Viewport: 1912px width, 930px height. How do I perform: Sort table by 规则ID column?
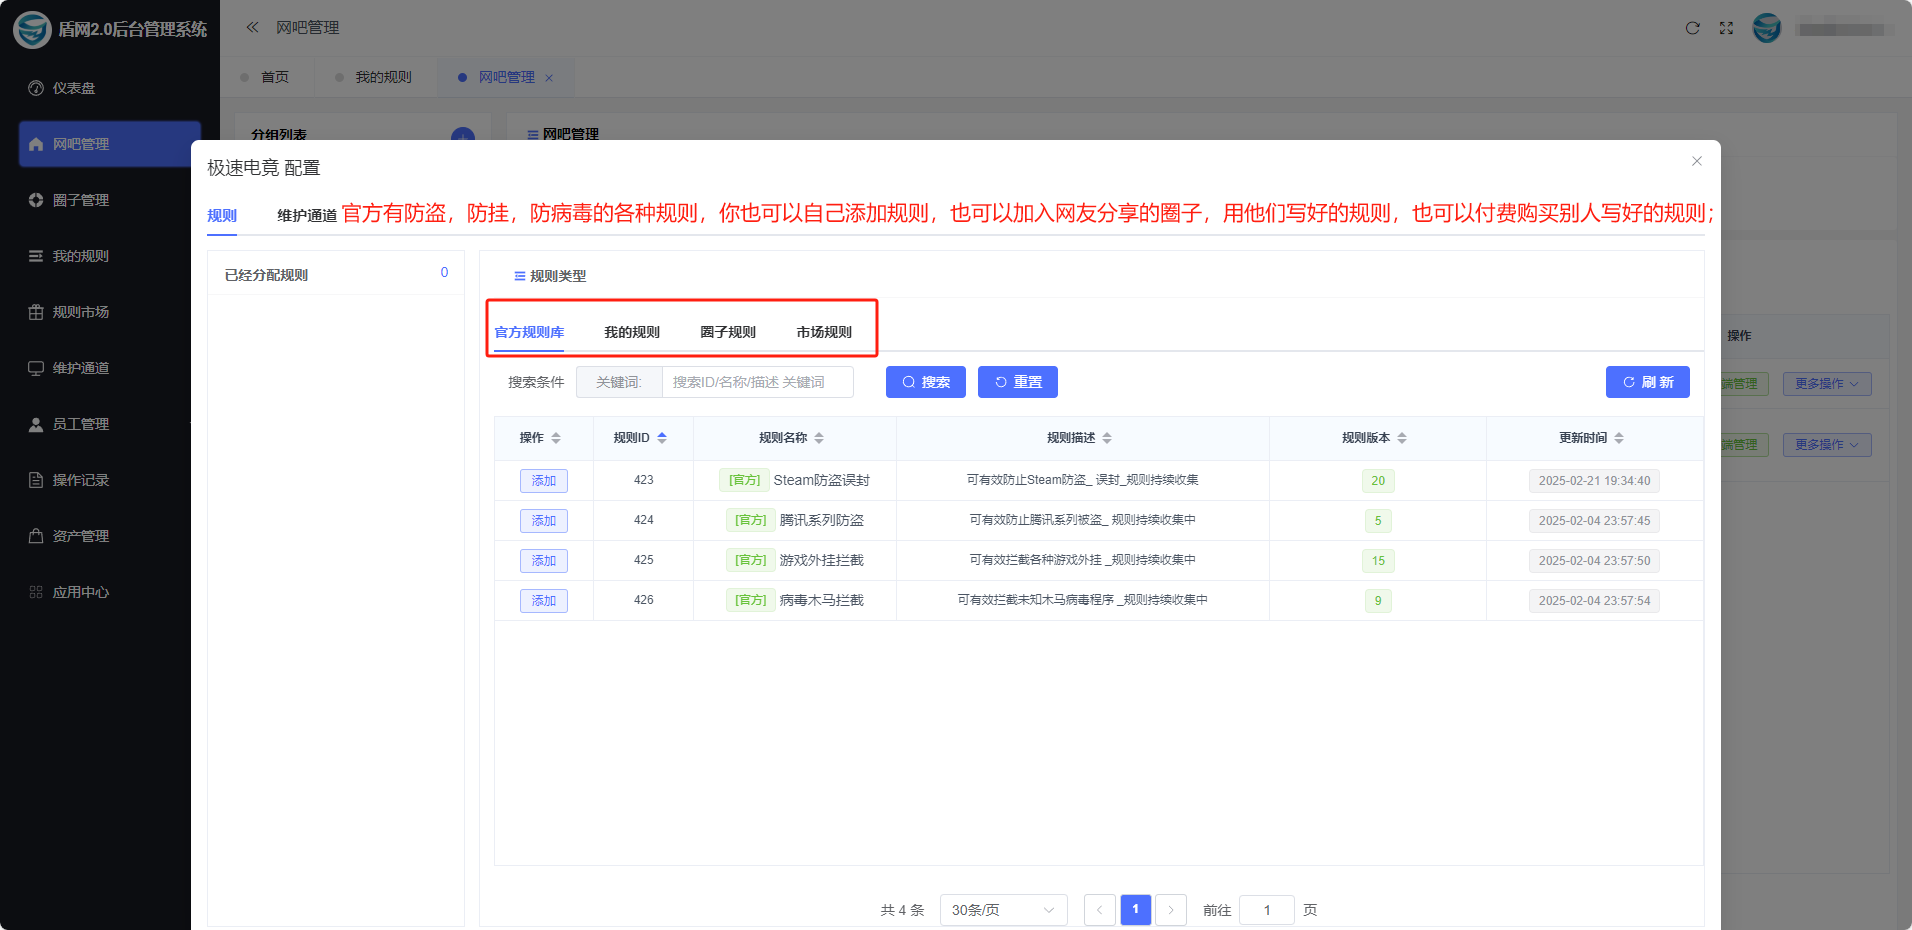661,438
